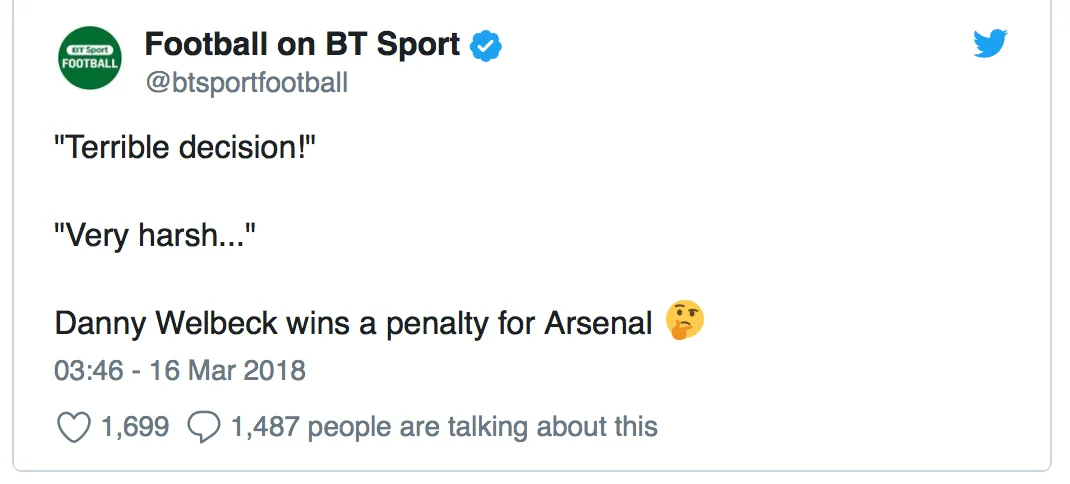Image resolution: width=1070 pixels, height=484 pixels.
Task: Click the blue verified badge
Action: (486, 46)
